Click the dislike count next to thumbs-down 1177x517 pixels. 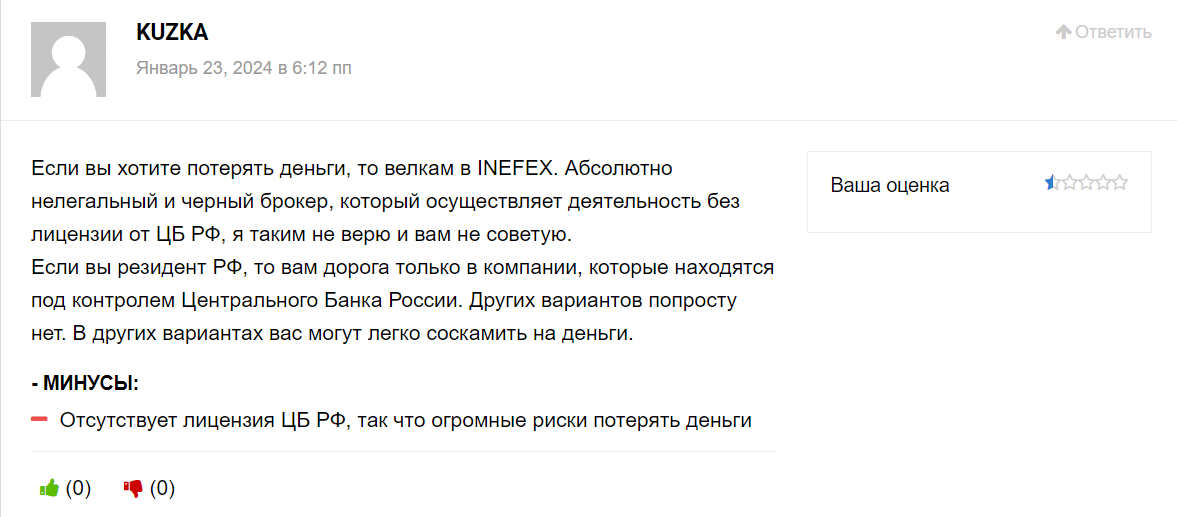pyautogui.click(x=162, y=489)
